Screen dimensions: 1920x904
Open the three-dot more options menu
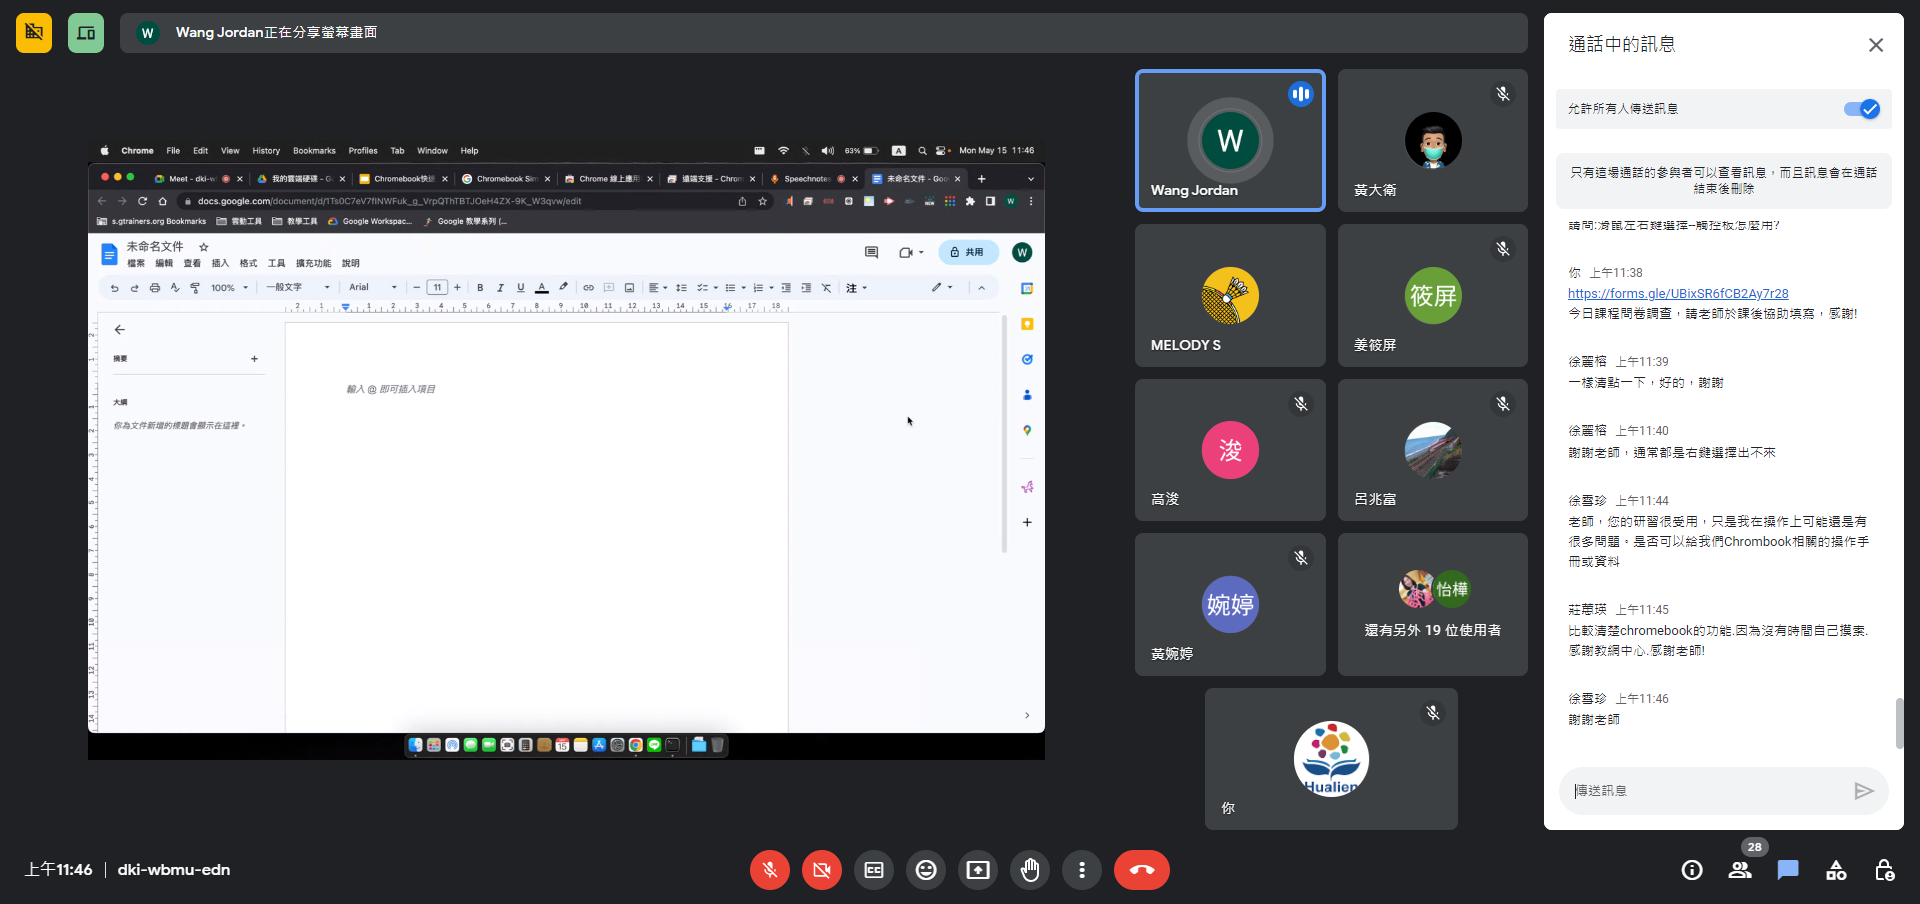(1082, 870)
